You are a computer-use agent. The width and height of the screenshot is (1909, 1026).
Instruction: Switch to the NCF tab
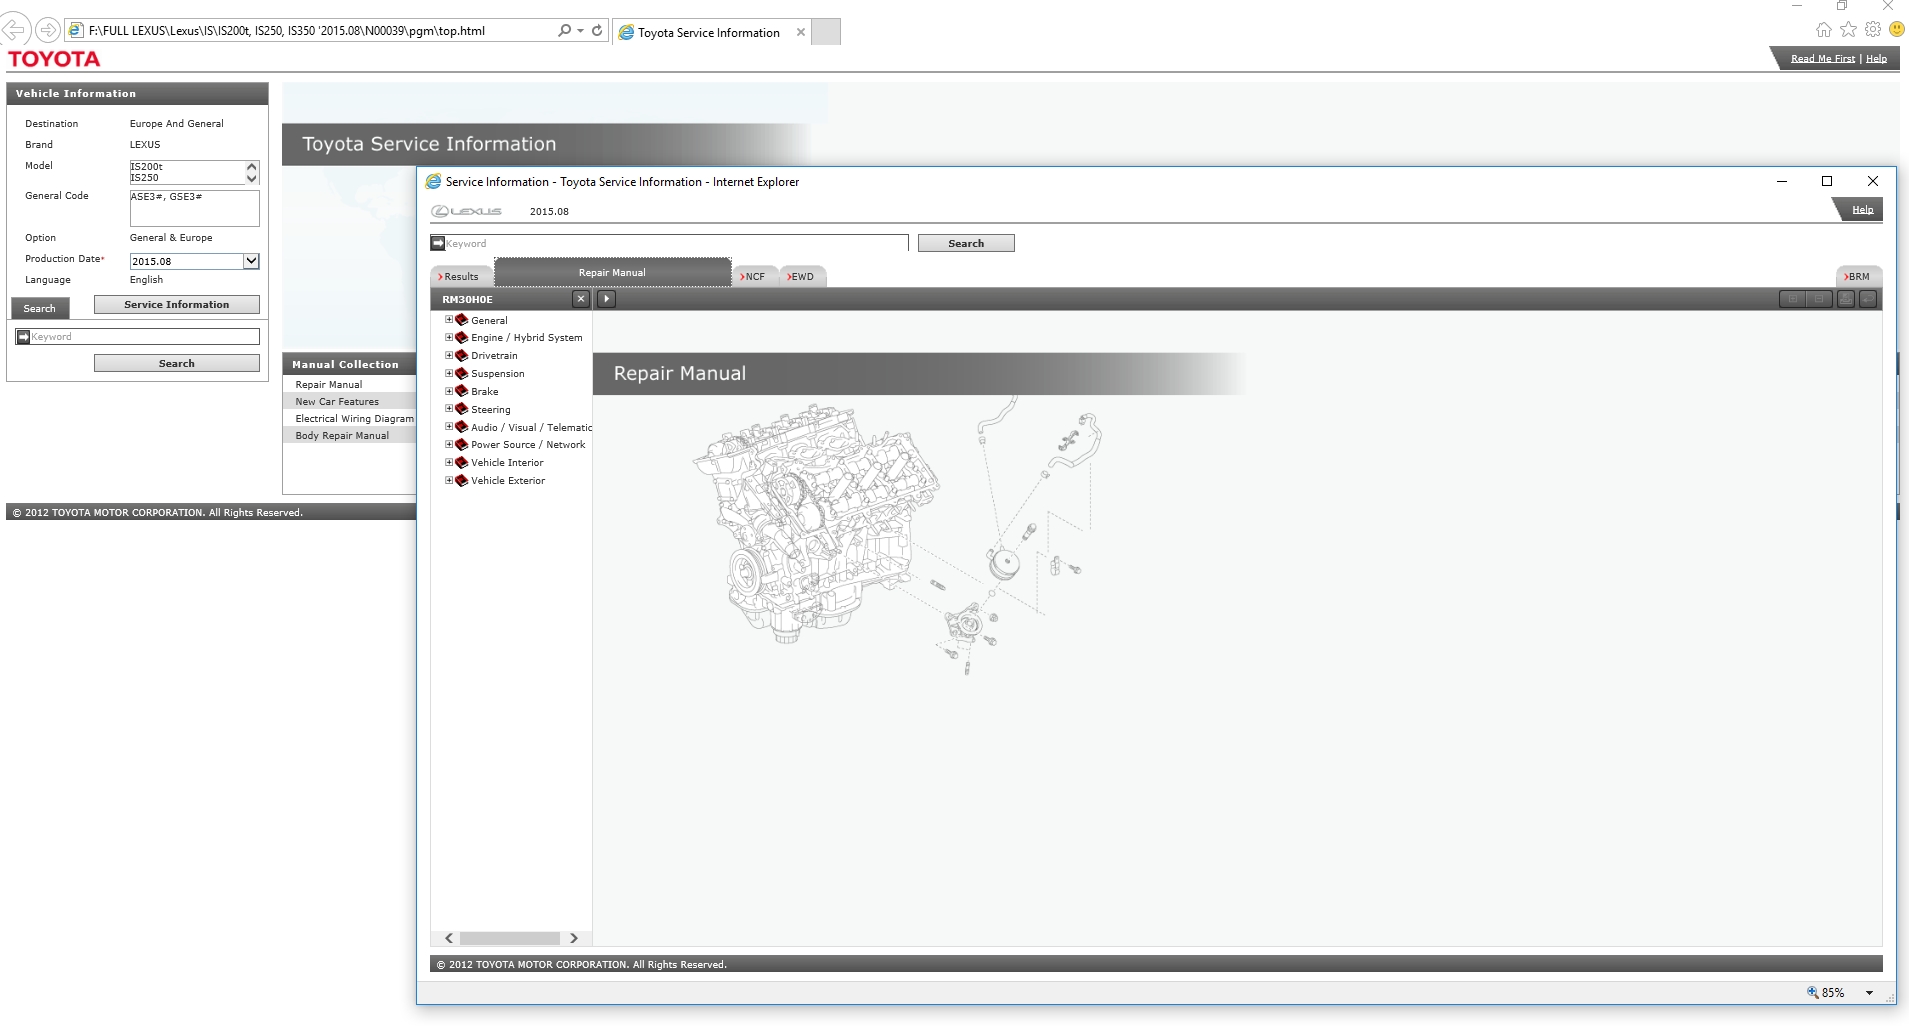754,277
